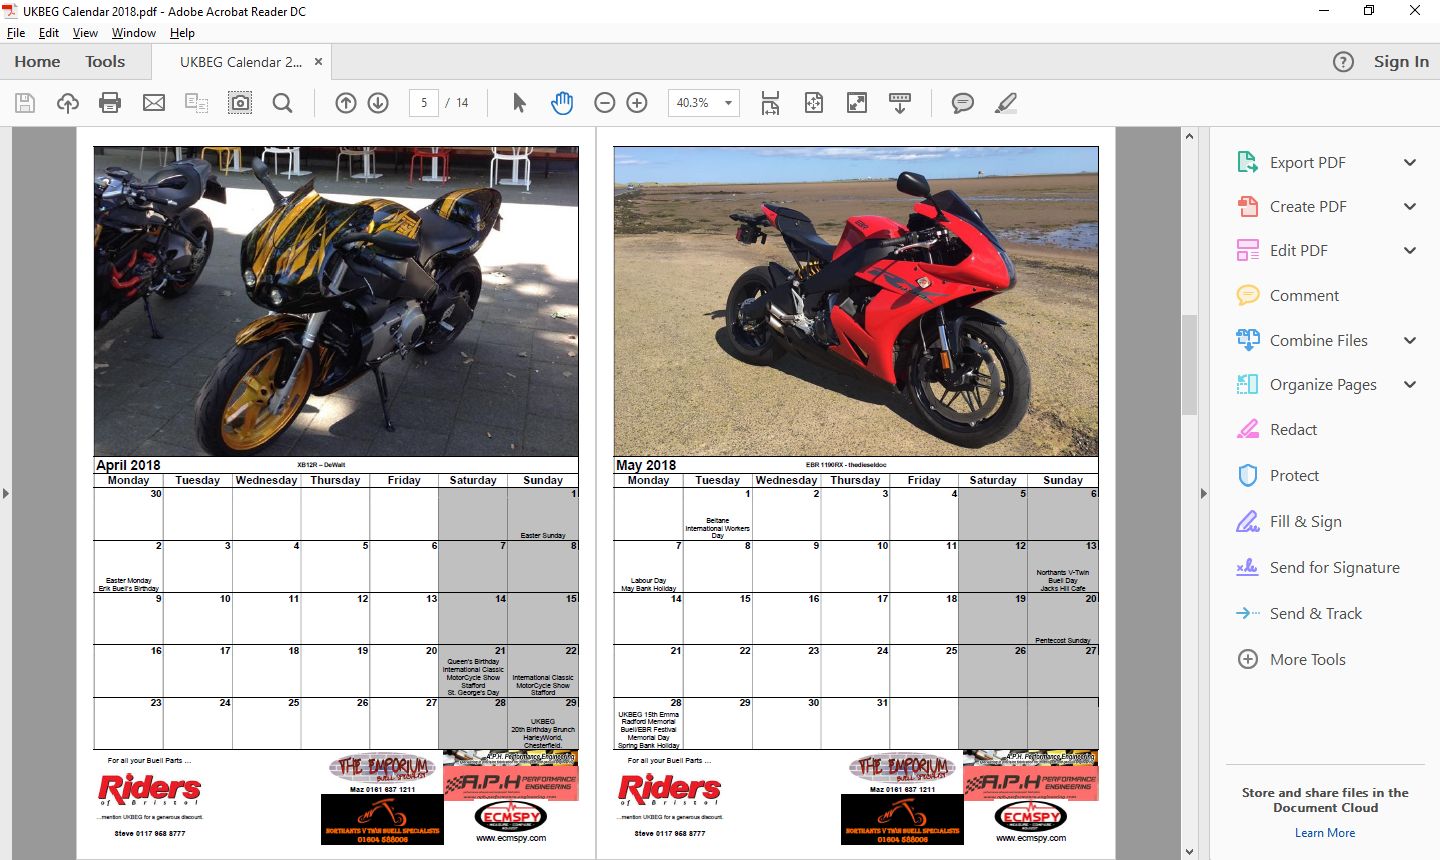Viewport: 1440px width, 860px height.
Task: Expand the Organize Pages options
Action: (x=1410, y=385)
